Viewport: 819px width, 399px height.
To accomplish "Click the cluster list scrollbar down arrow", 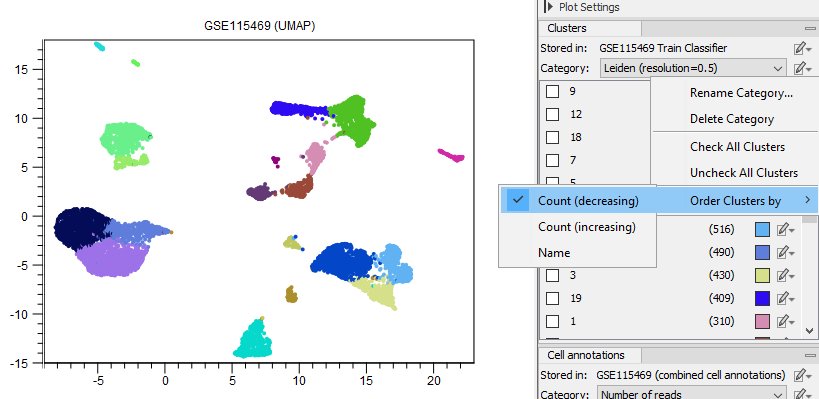I will point(810,331).
